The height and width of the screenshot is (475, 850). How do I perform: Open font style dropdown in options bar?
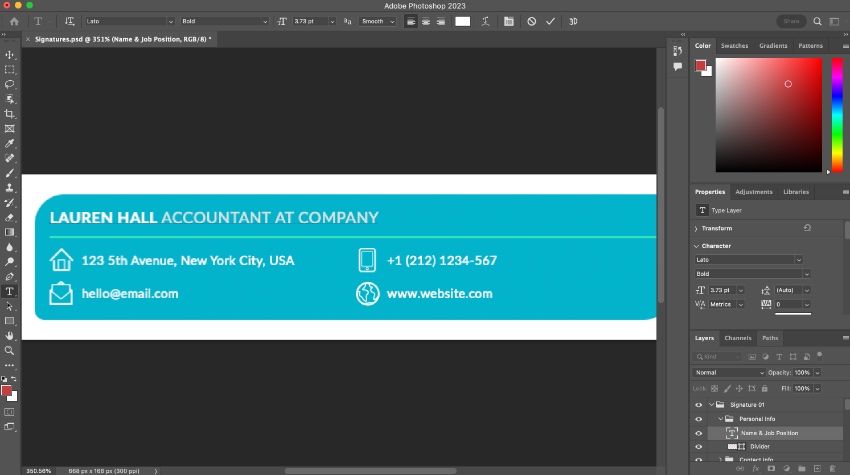click(265, 21)
